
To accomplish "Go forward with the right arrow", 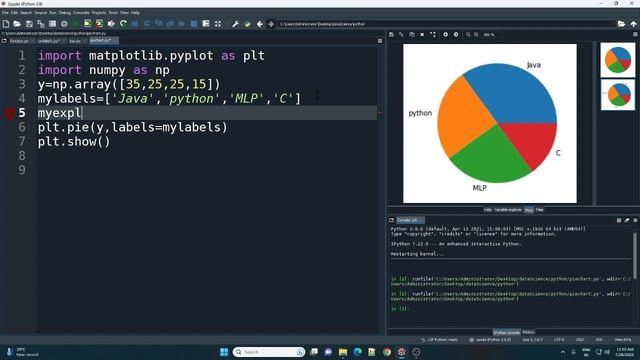I will pyautogui.click(x=271, y=24).
